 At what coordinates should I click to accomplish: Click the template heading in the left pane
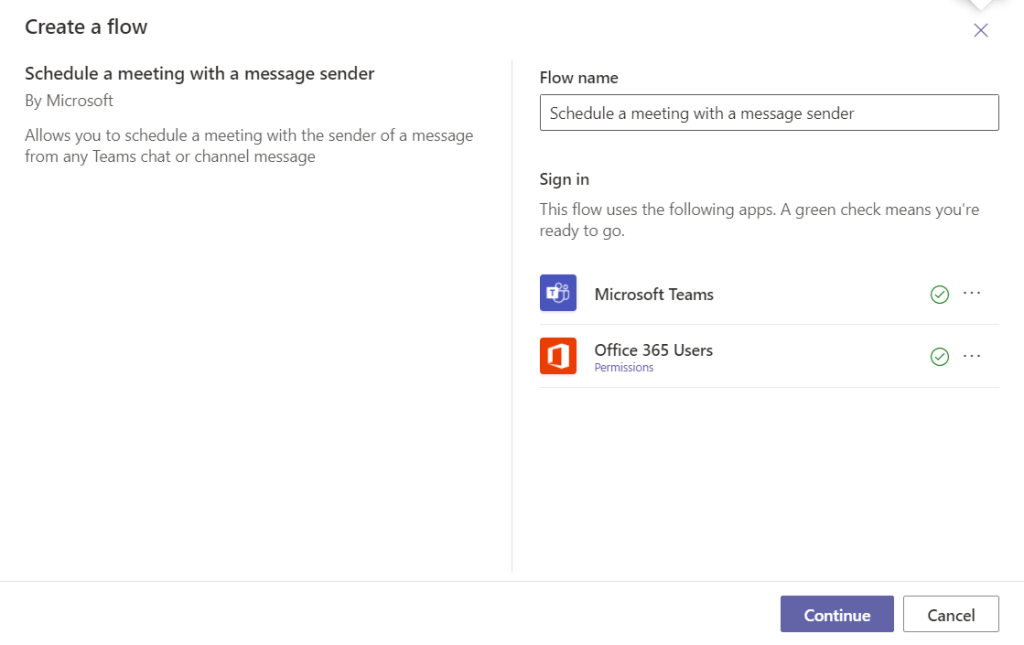pyautogui.click(x=199, y=73)
